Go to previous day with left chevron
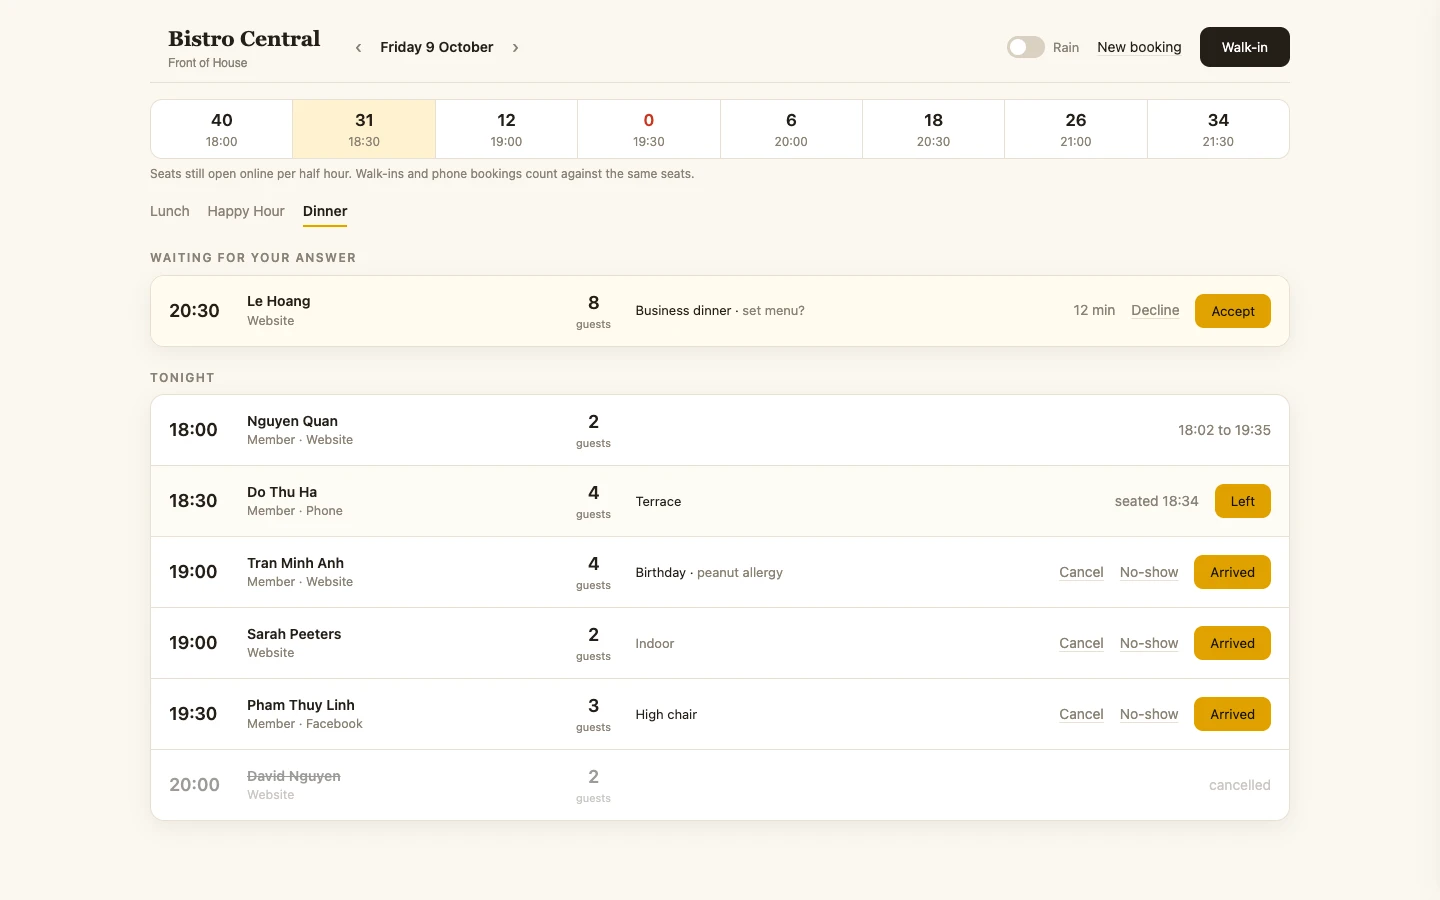Viewport: 1440px width, 900px height. 358,47
